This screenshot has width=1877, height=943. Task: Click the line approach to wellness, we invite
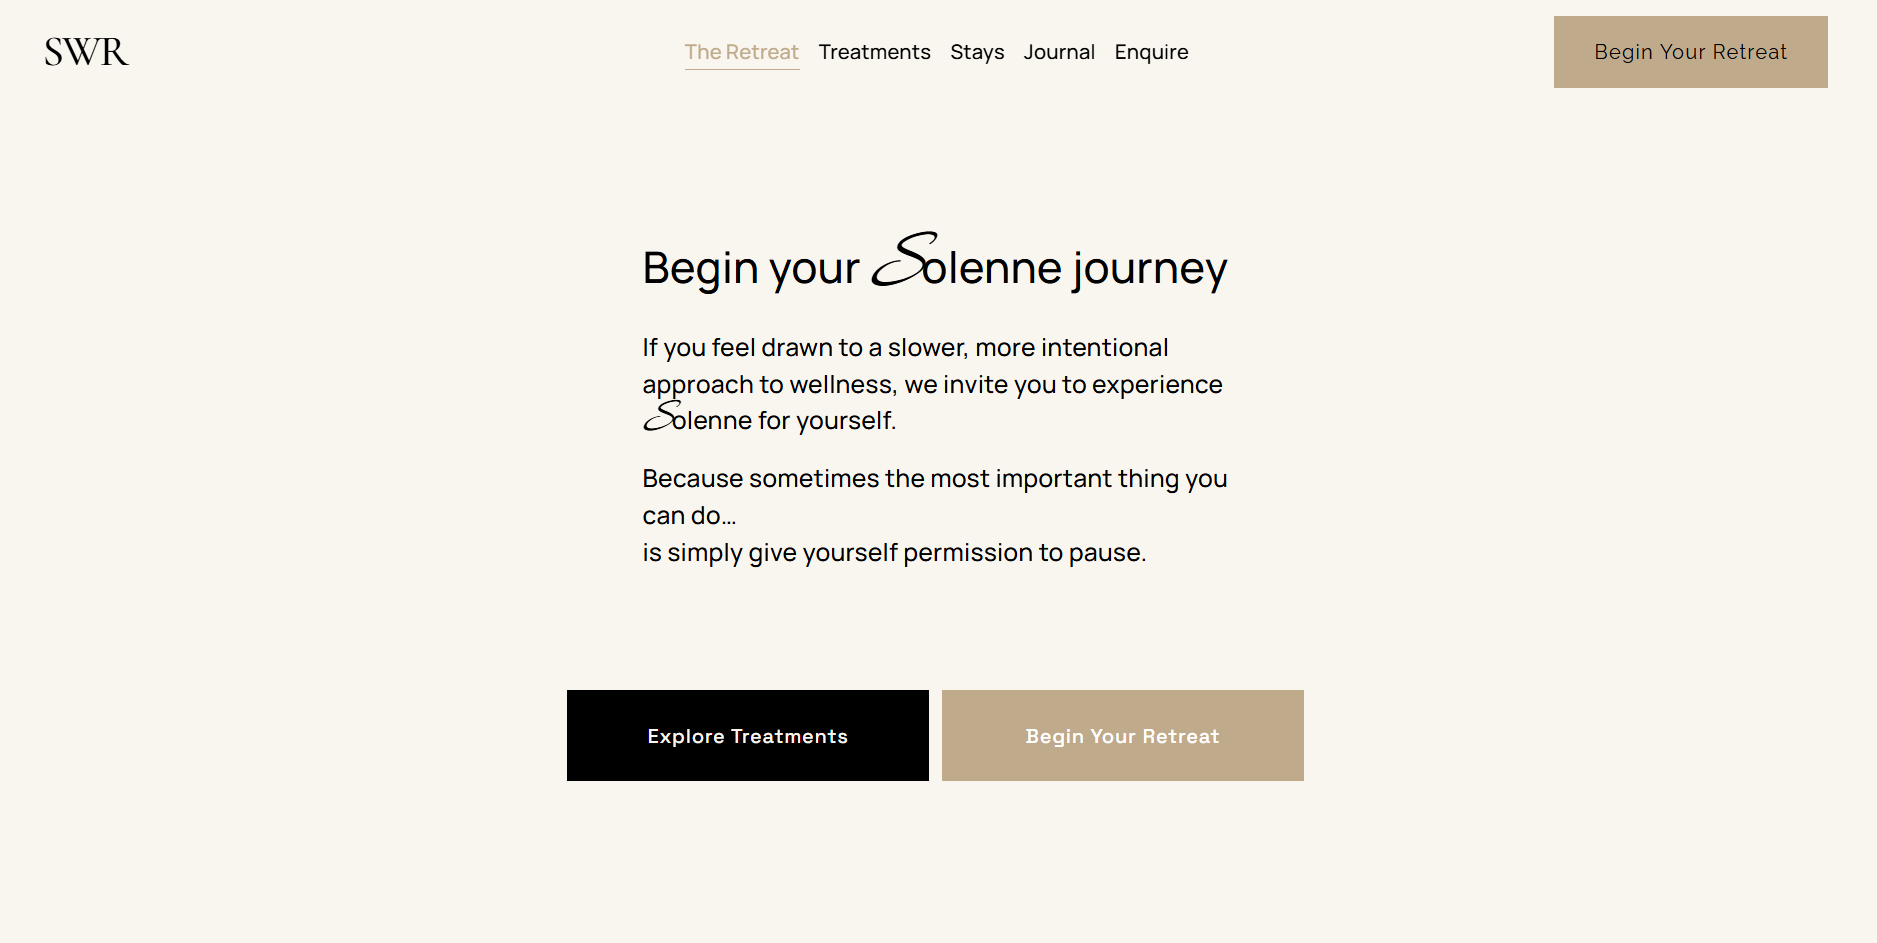(x=933, y=385)
